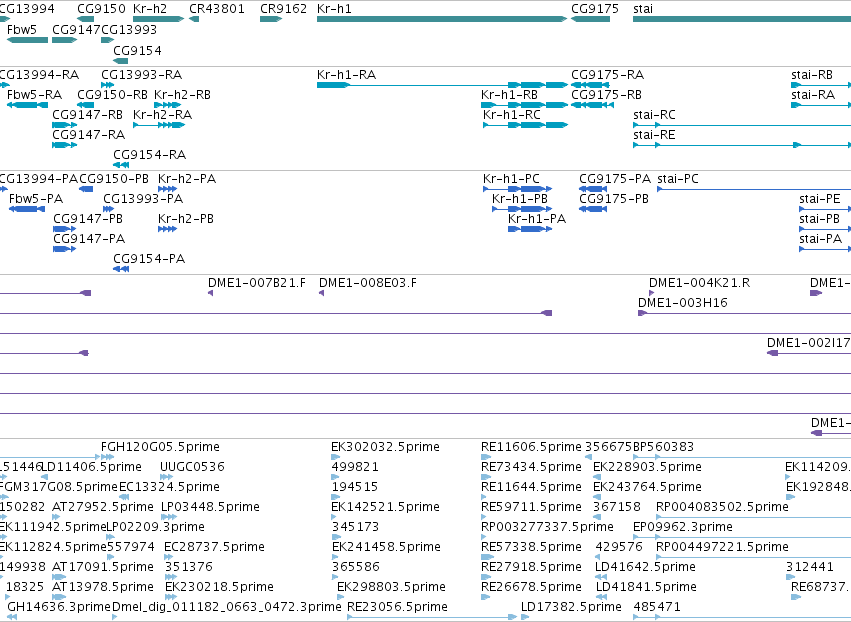The height and width of the screenshot is (622, 851).
Task: Click the Kr-h1-PA protein label
Action: point(537,219)
